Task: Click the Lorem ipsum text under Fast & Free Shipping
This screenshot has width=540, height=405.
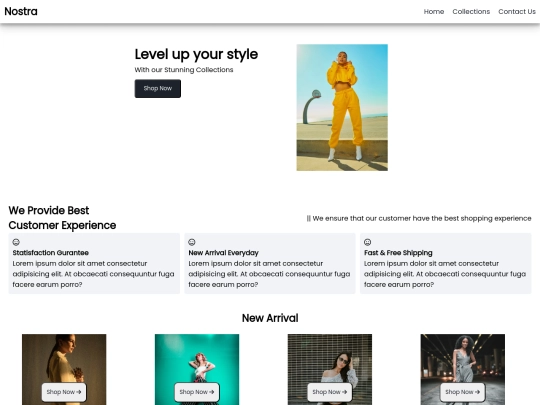Action: click(x=445, y=274)
